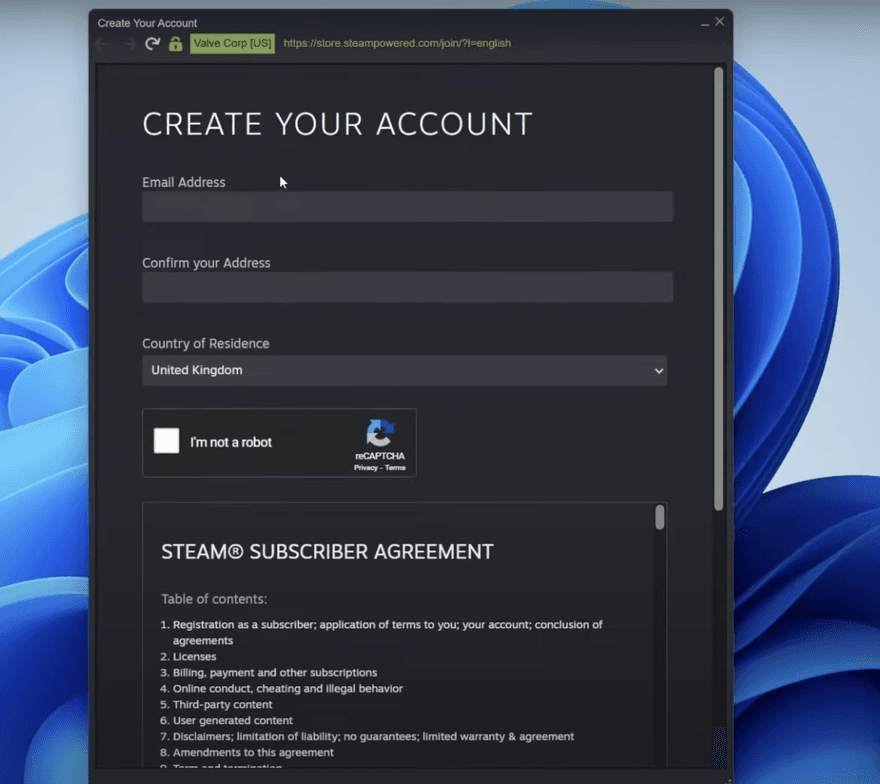The image size is (880, 784).
Task: Click Online conduct, cheating and illegal behavior
Action: pyautogui.click(x=288, y=689)
